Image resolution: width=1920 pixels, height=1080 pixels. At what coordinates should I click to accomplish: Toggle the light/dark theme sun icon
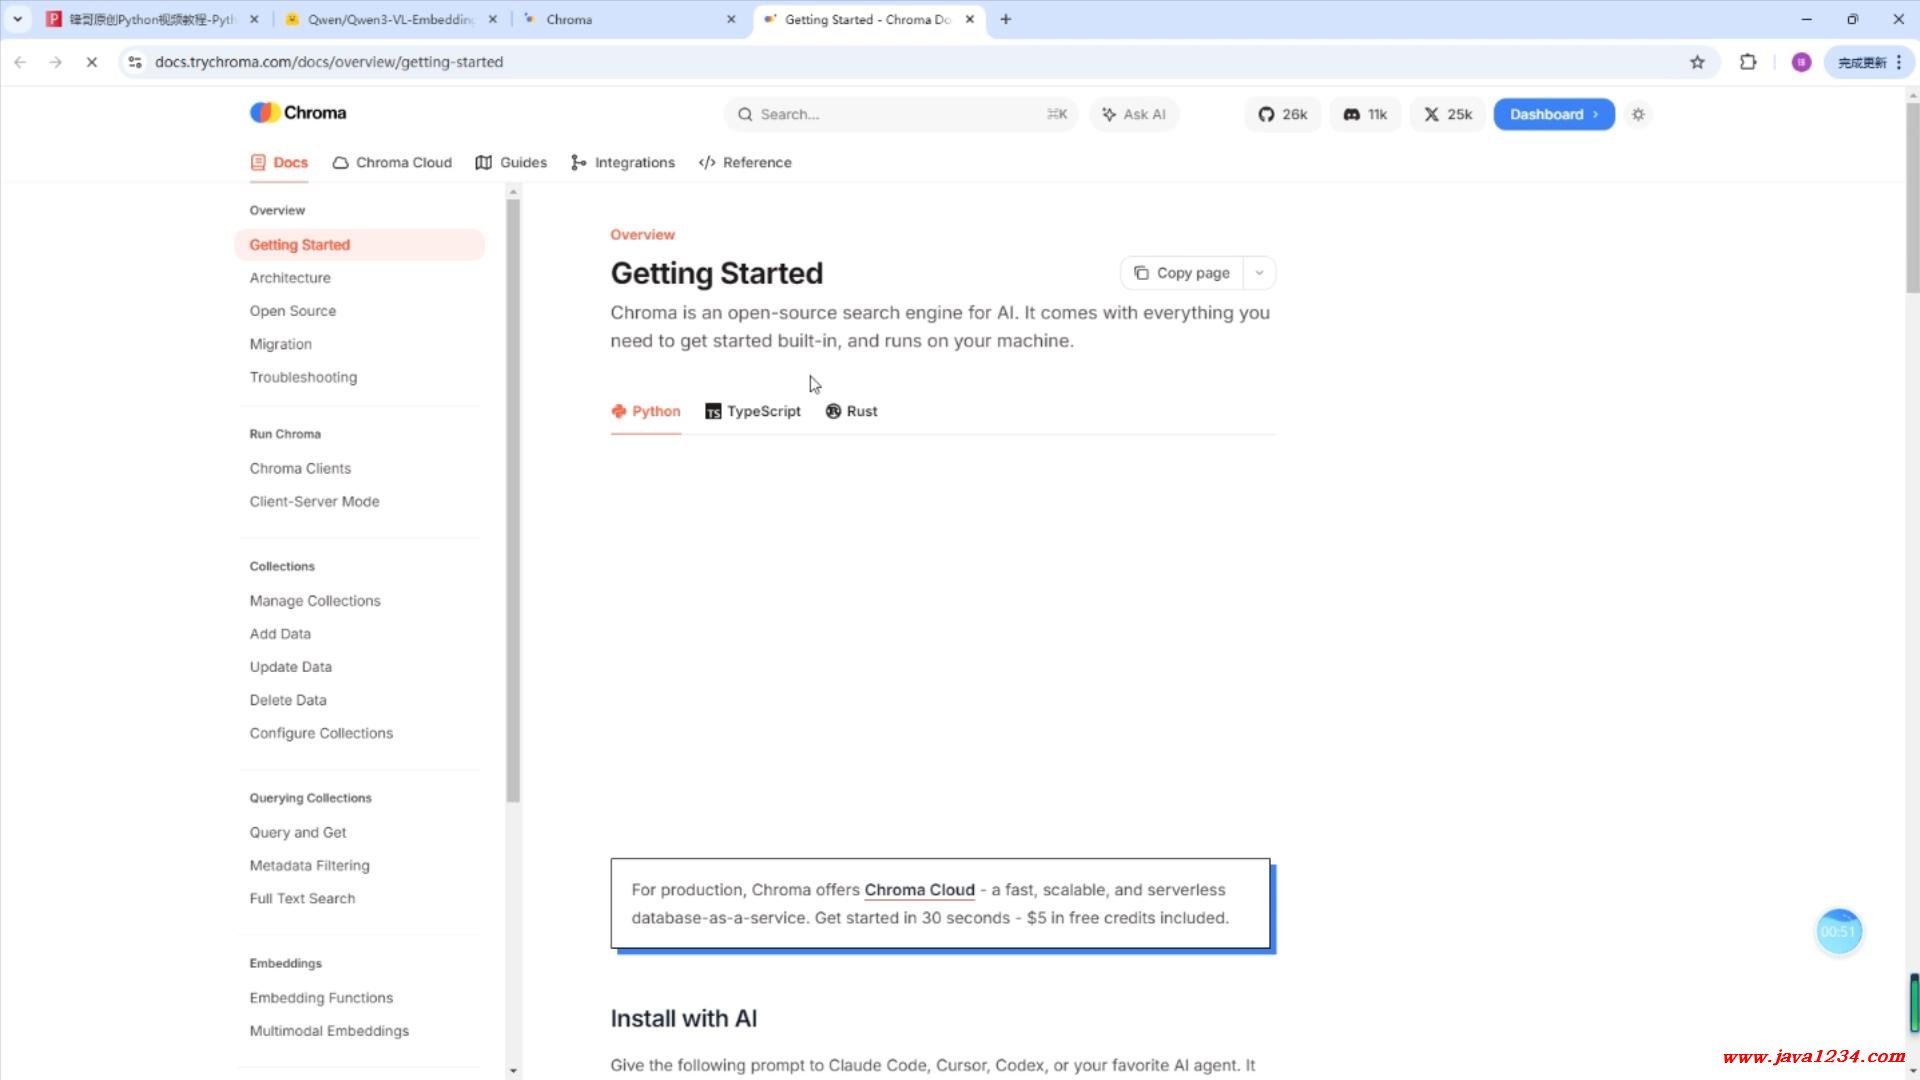pos(1638,114)
